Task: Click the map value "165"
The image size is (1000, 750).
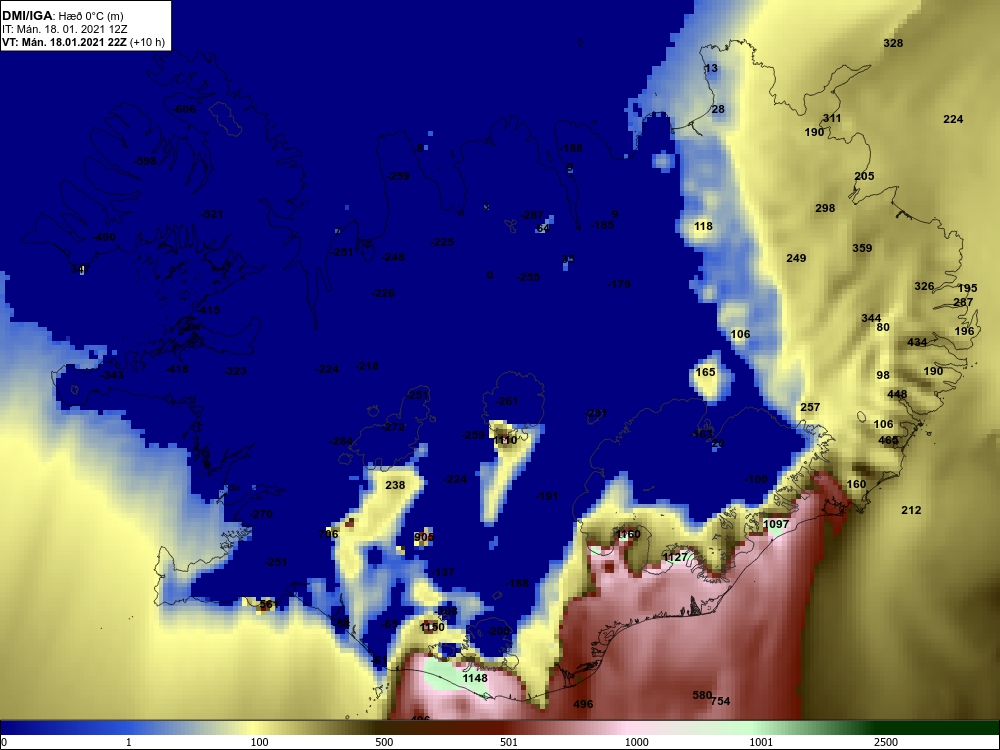Action: pyautogui.click(x=705, y=372)
